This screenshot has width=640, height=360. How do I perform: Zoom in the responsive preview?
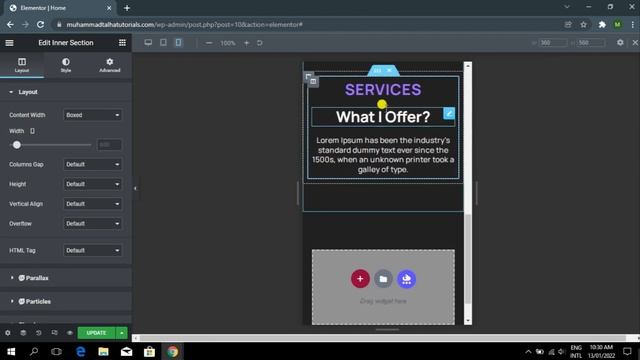pyautogui.click(x=247, y=43)
